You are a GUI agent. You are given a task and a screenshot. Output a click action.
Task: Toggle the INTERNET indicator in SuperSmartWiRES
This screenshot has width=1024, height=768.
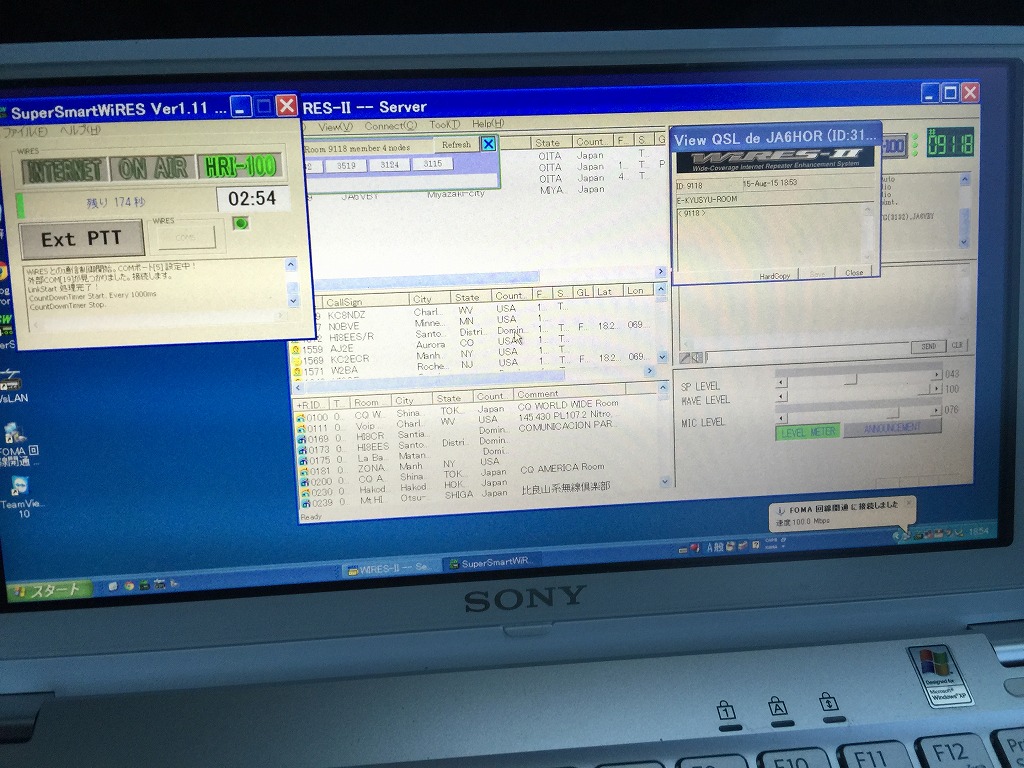(x=63, y=170)
